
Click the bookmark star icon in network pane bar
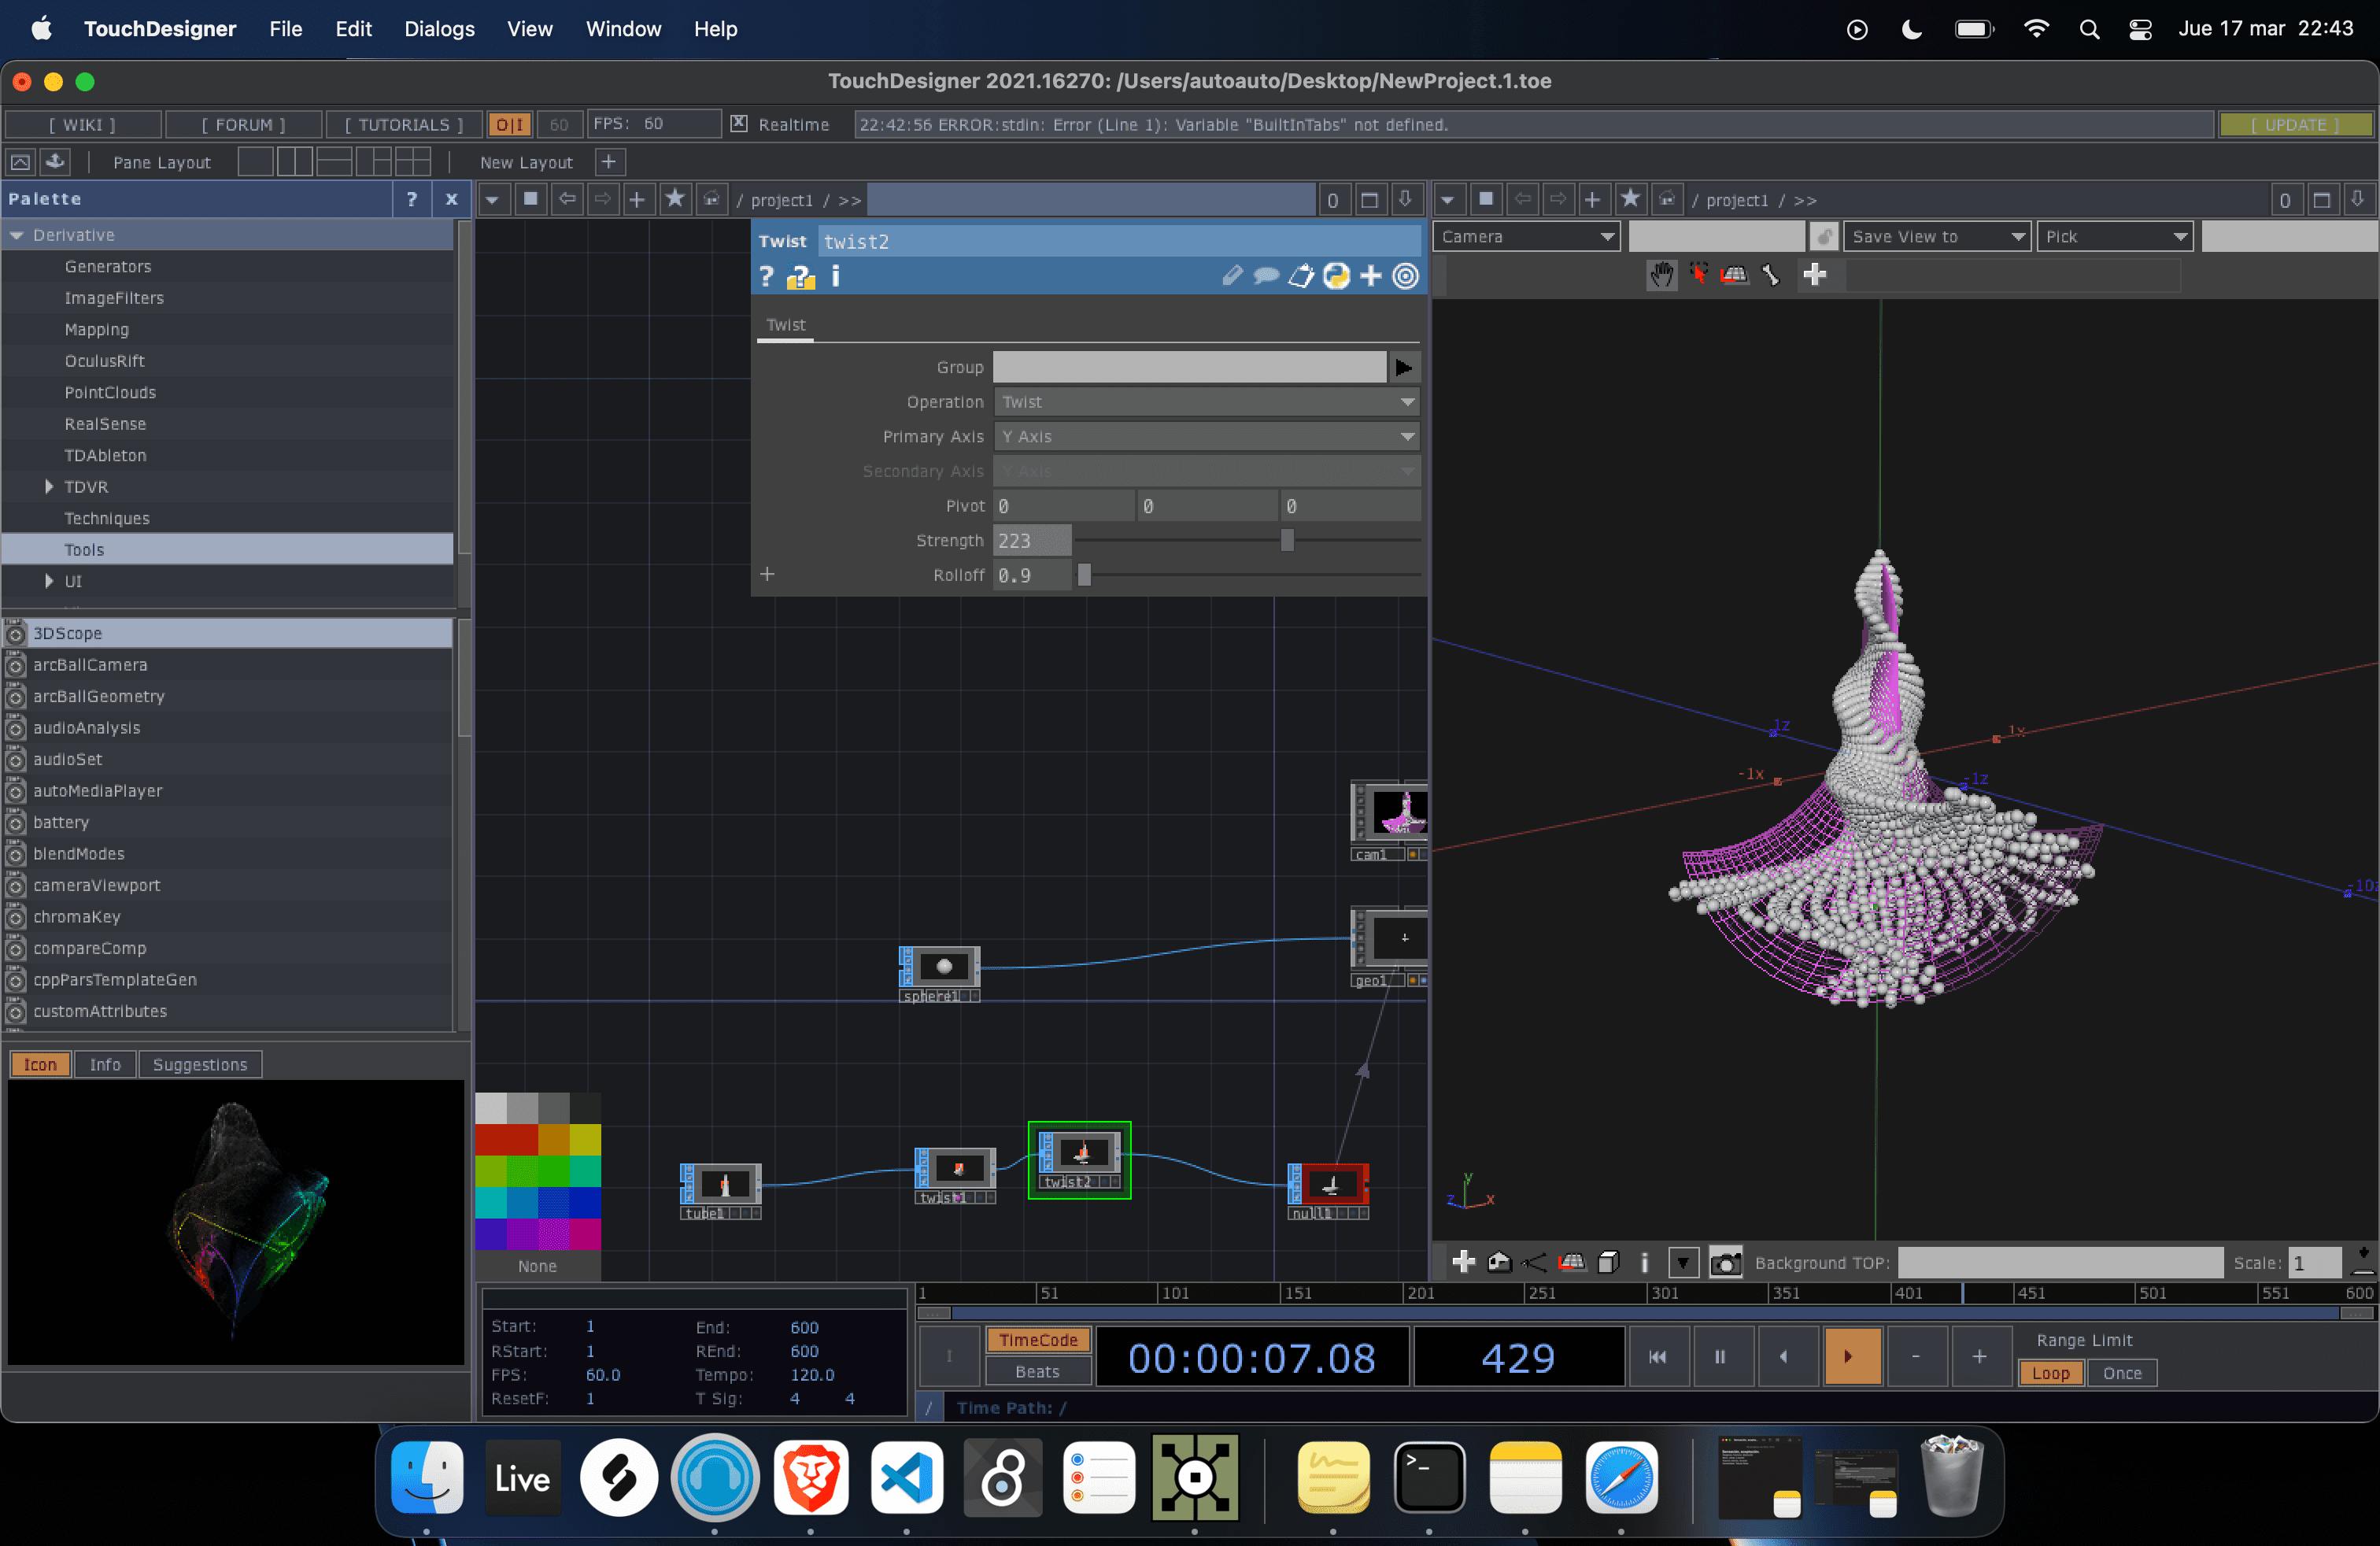pos(675,199)
